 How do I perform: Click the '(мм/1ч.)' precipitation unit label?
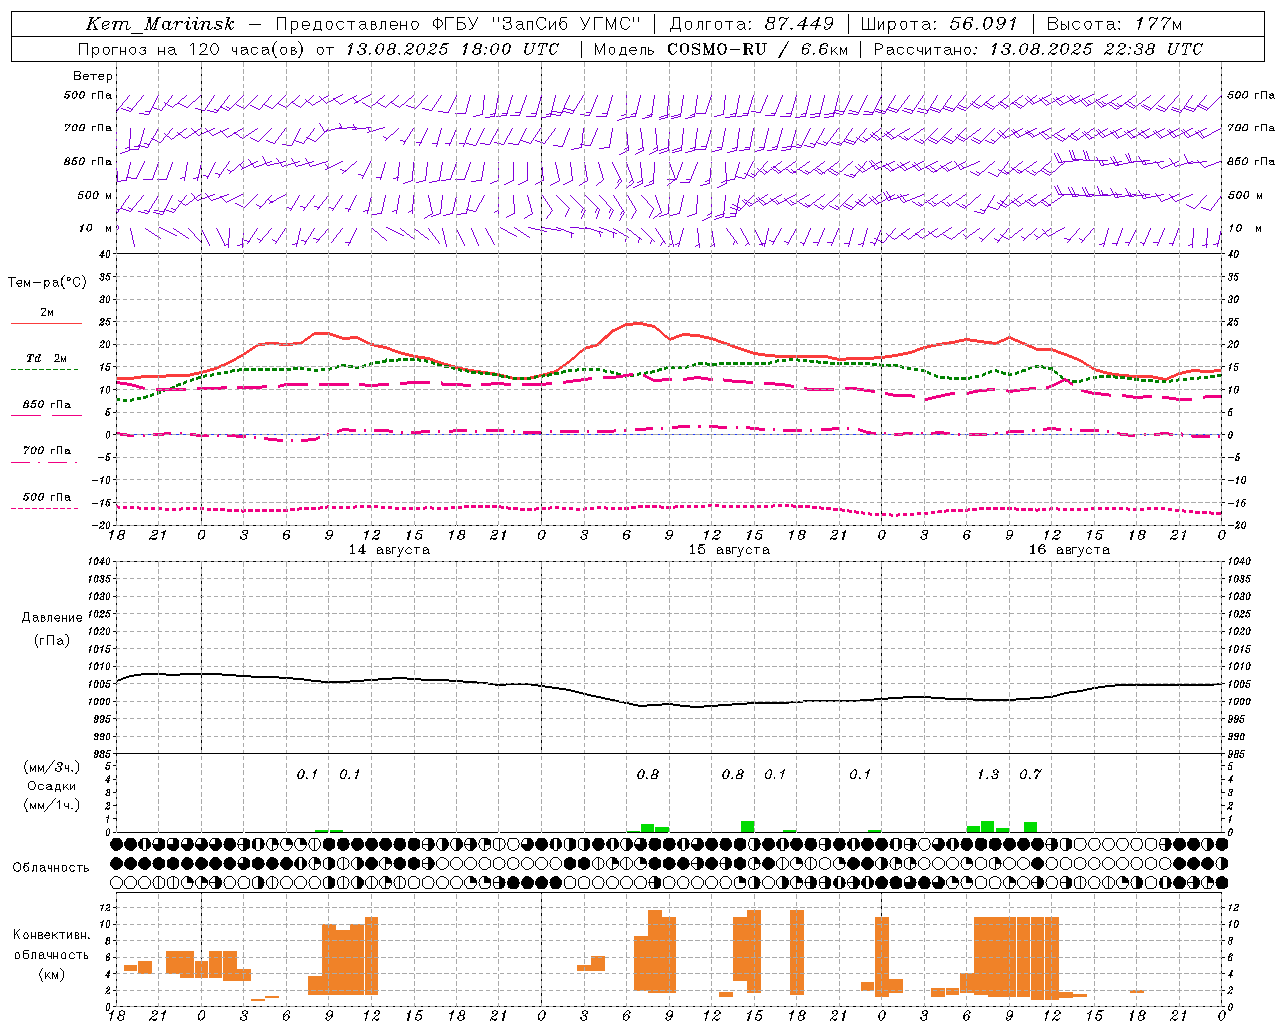[x=52, y=805]
